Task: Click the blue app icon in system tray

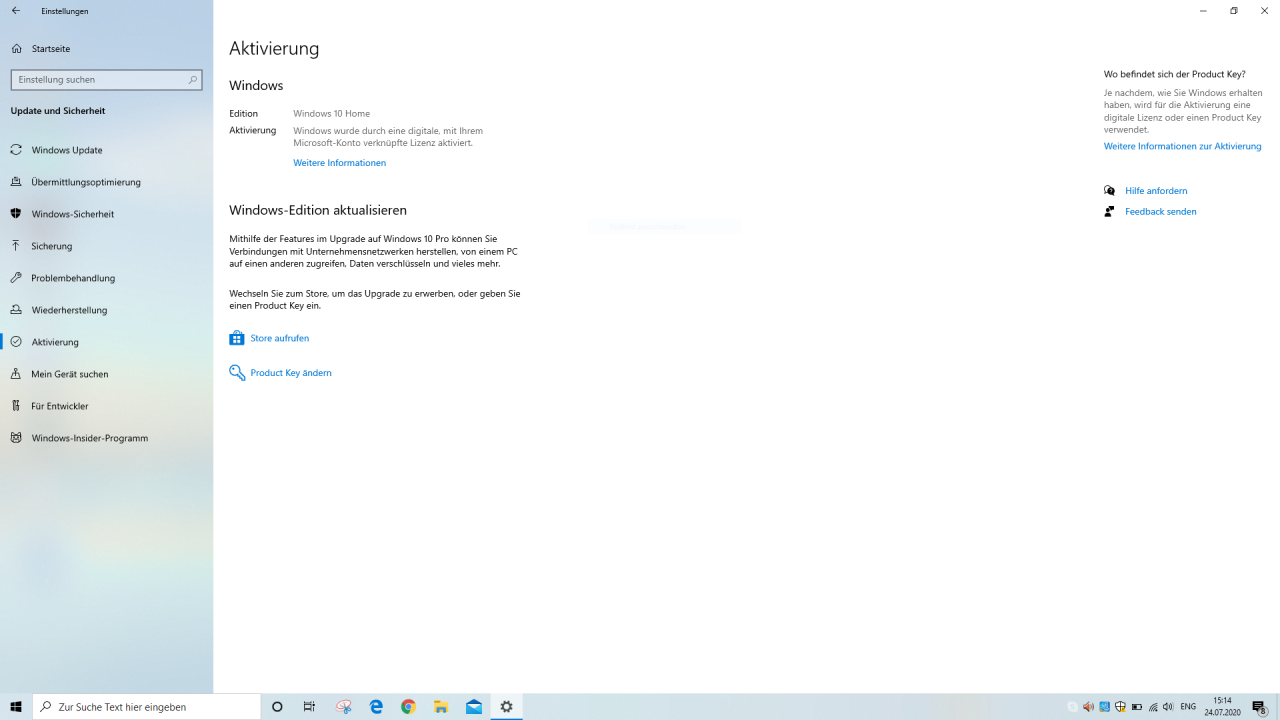Action: 1105,707
